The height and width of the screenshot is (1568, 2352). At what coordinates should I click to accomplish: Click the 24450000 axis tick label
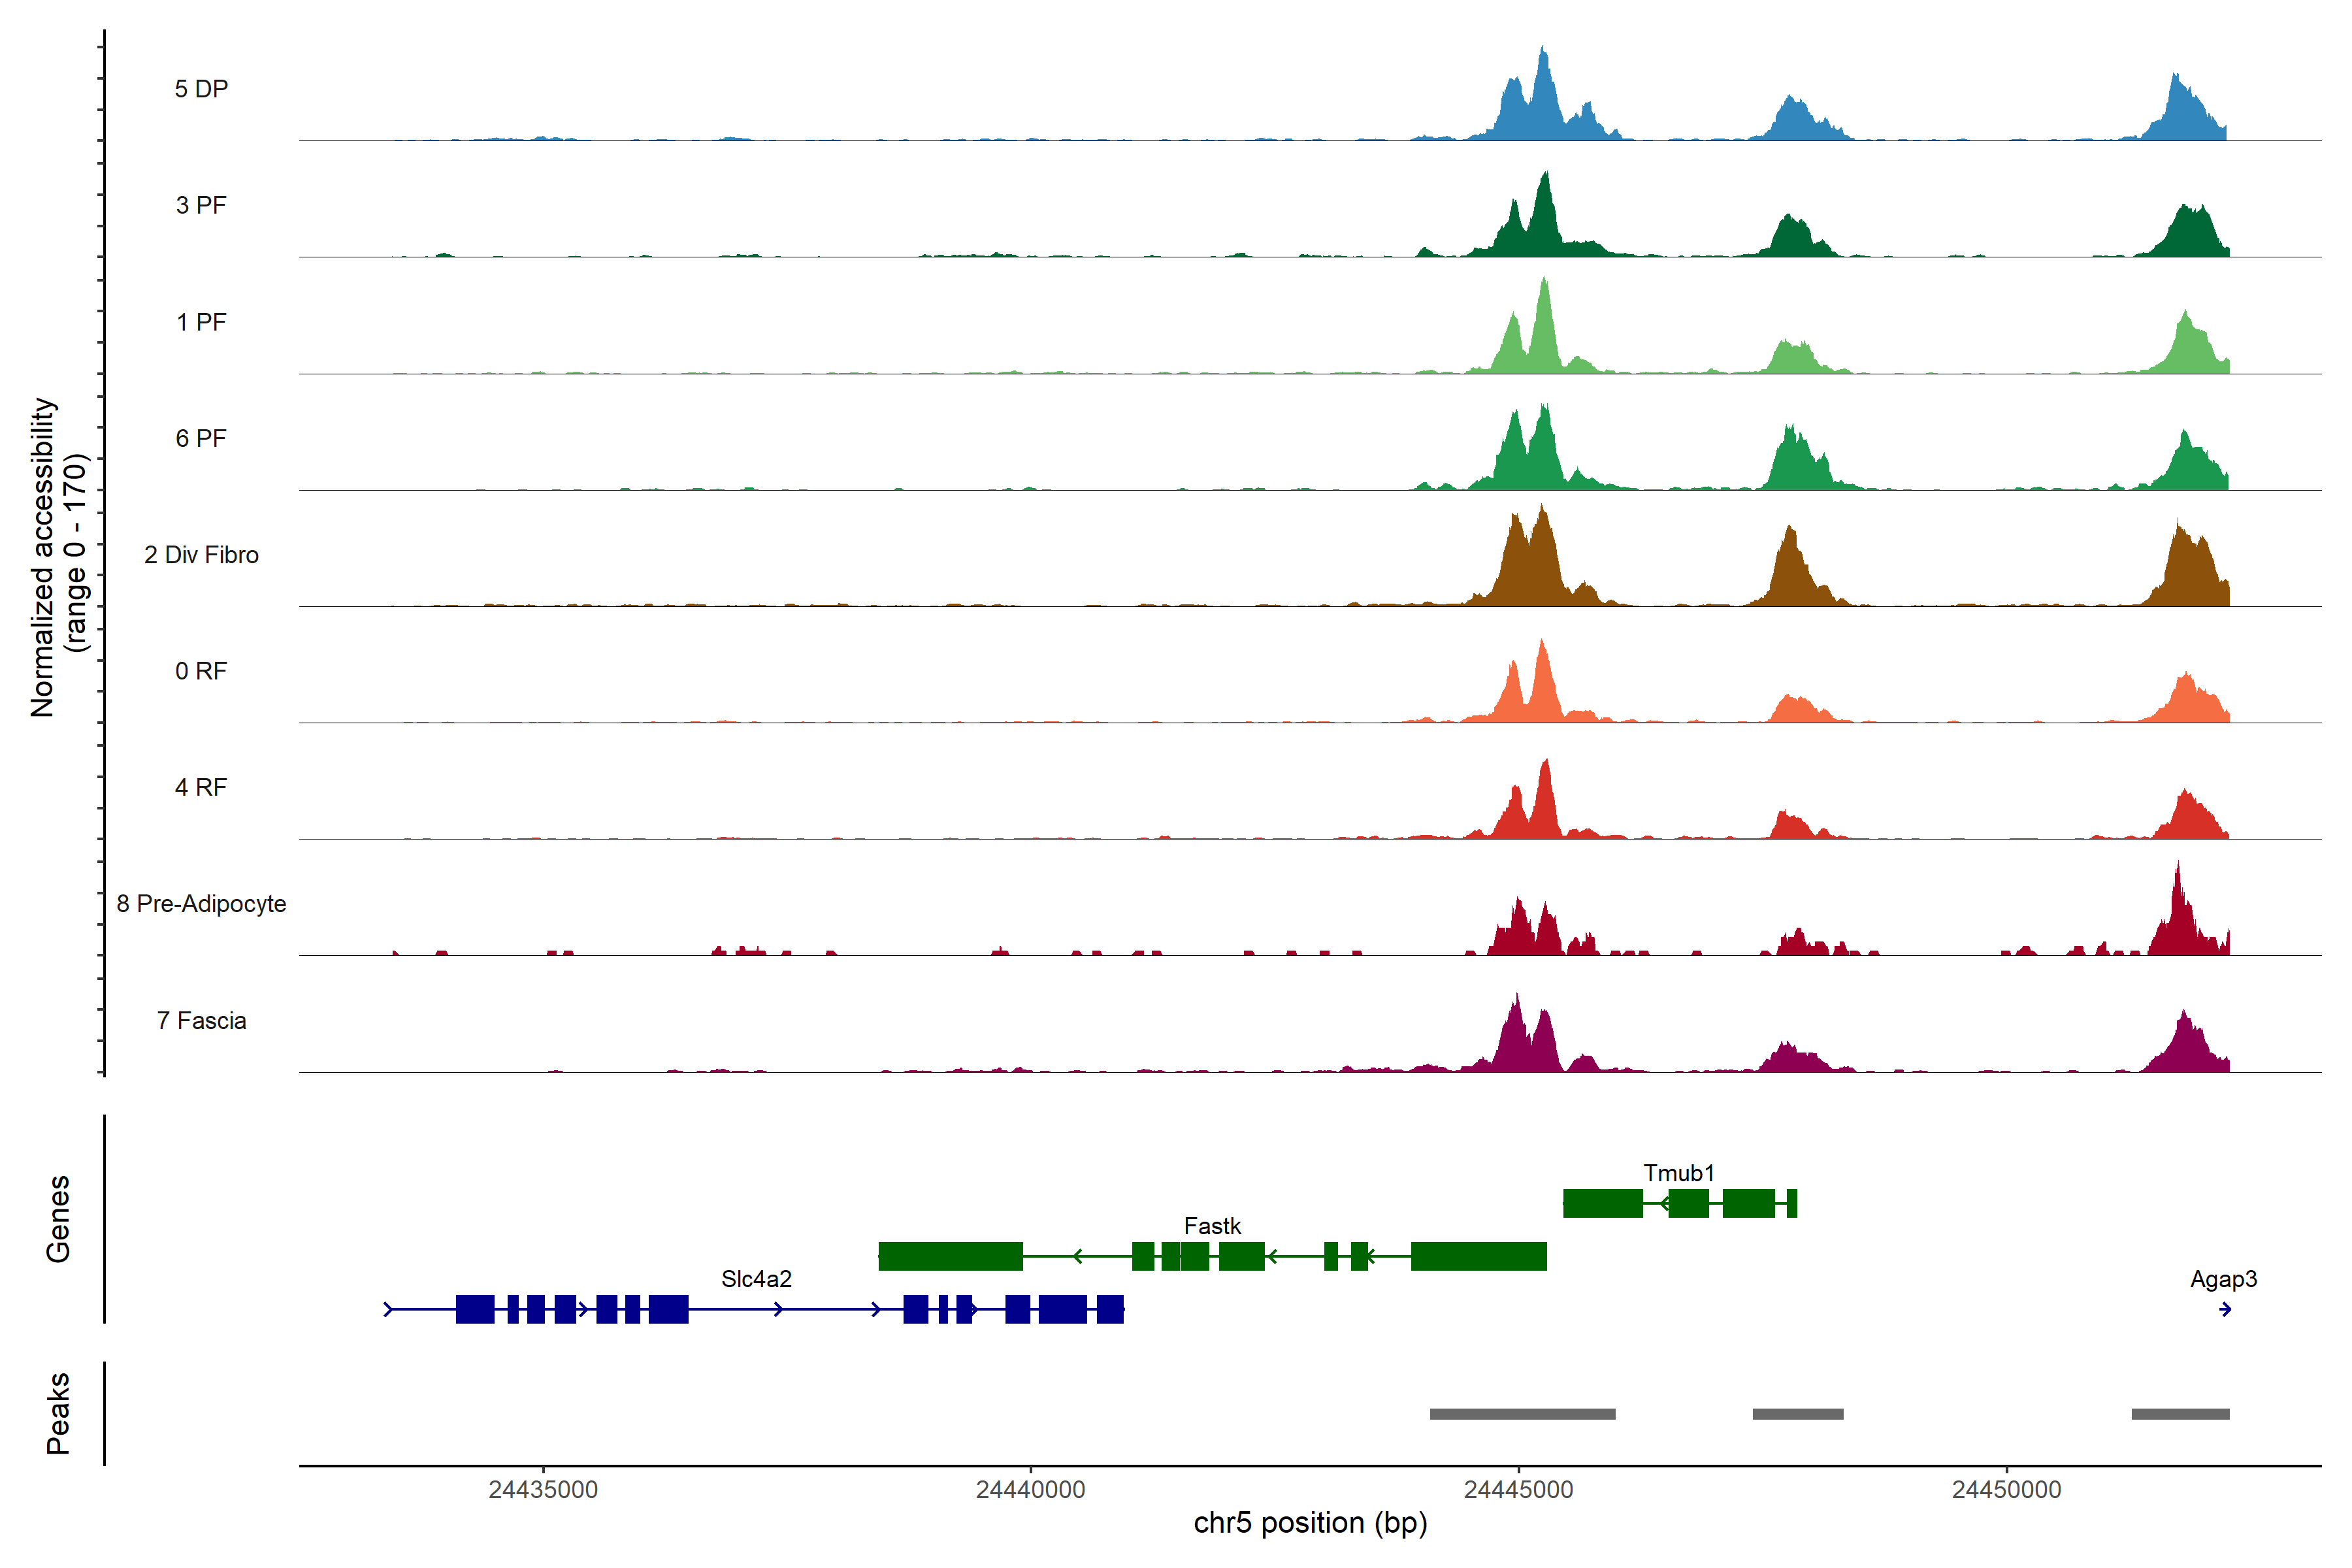(x=2006, y=1489)
